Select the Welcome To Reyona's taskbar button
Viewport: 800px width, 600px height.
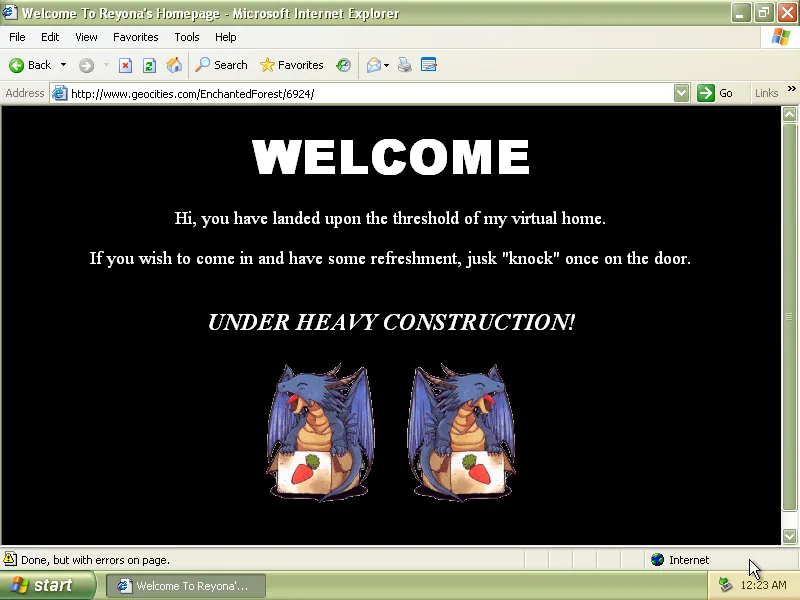(186, 586)
